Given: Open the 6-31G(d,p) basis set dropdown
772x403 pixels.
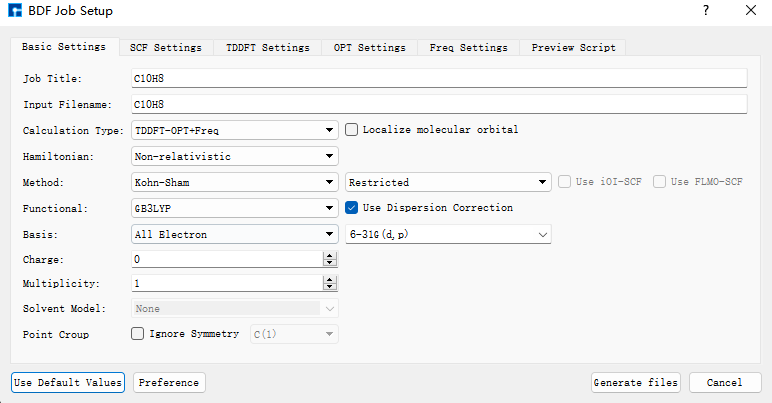Looking at the screenshot, I should click(x=448, y=234).
